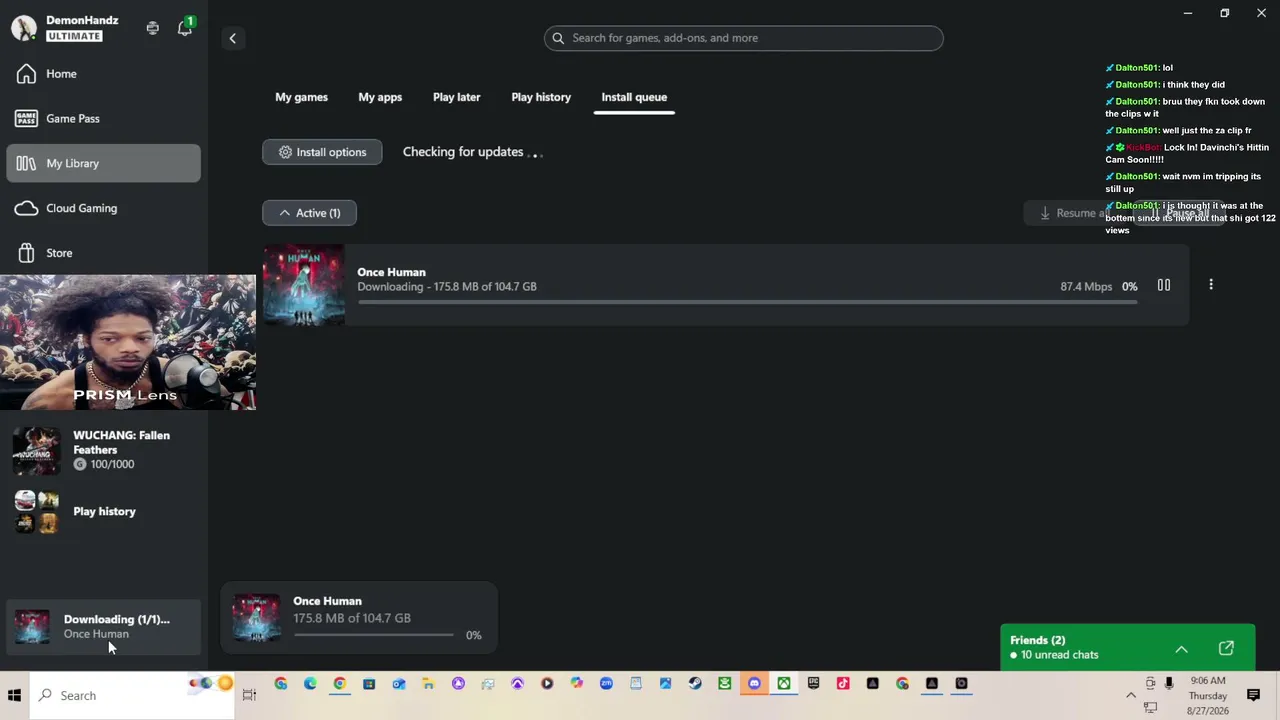Image resolution: width=1280 pixels, height=720 pixels.
Task: Click the Home house icon
Action: pyautogui.click(x=26, y=74)
